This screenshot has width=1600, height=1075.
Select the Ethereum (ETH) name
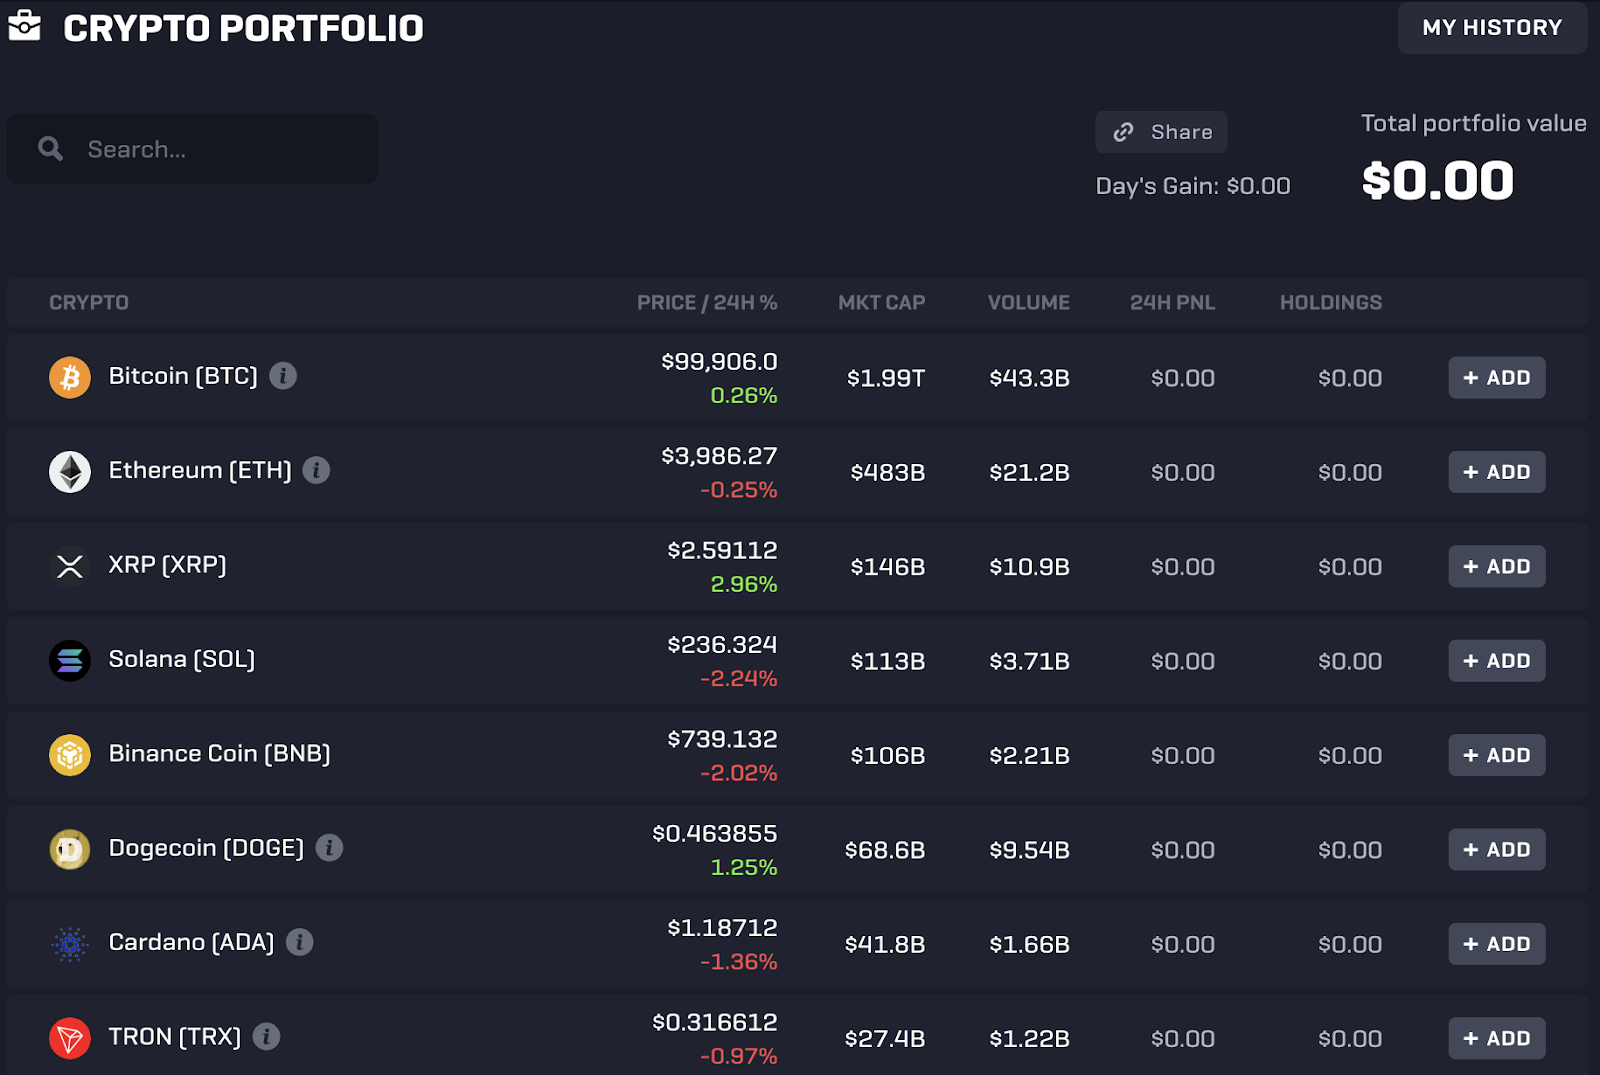[x=200, y=470]
